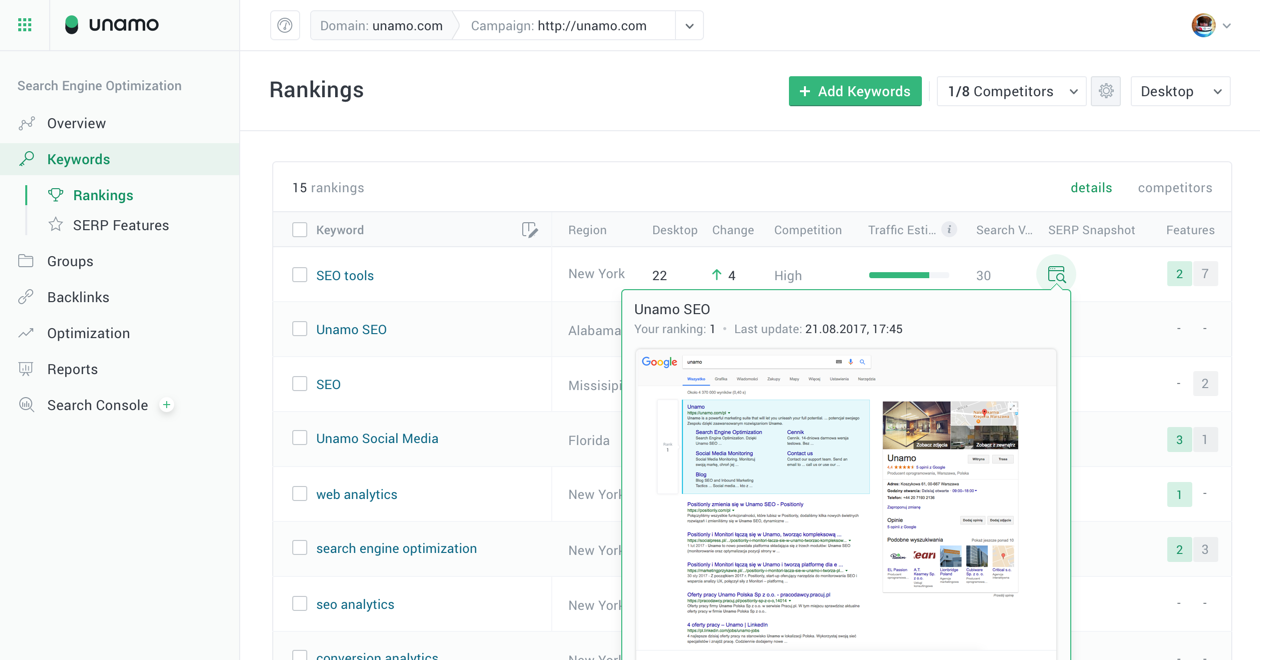Sort by the Competition column header

pyautogui.click(x=808, y=230)
